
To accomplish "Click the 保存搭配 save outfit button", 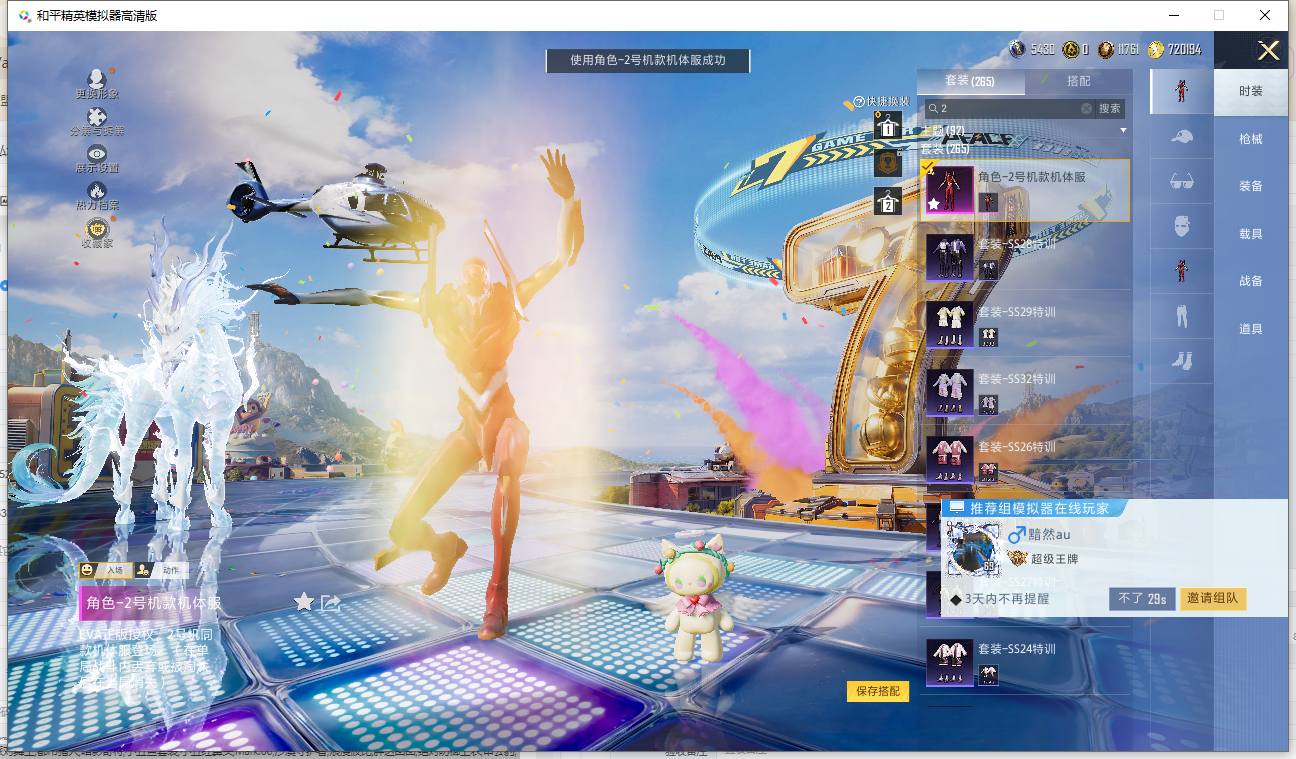I will click(878, 691).
